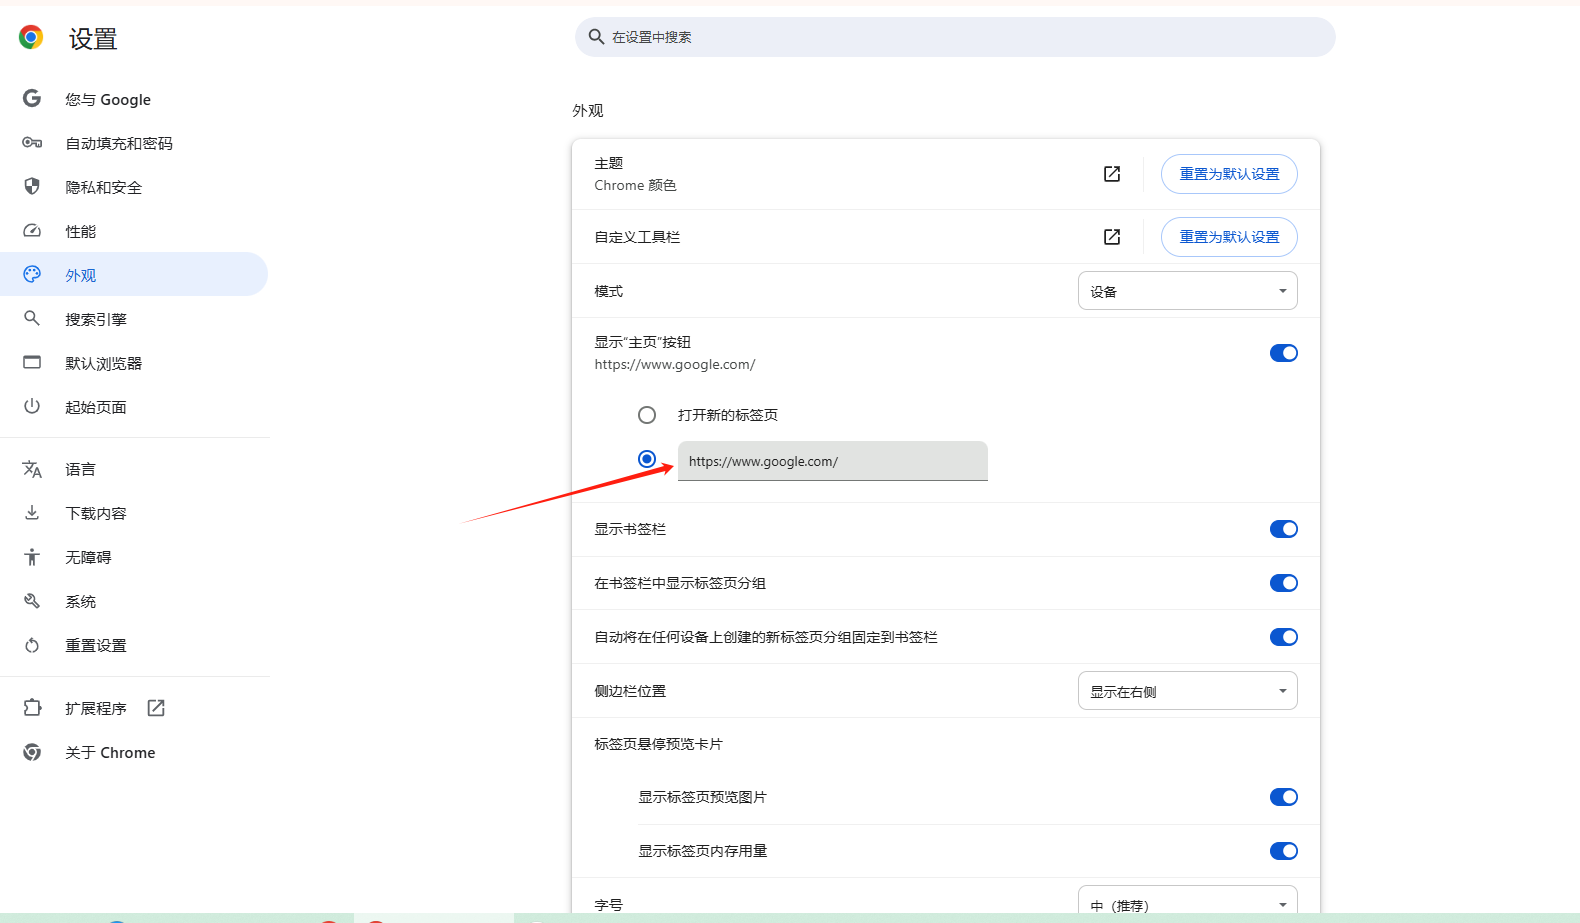Open the 主题 external link icon

tap(1112, 174)
